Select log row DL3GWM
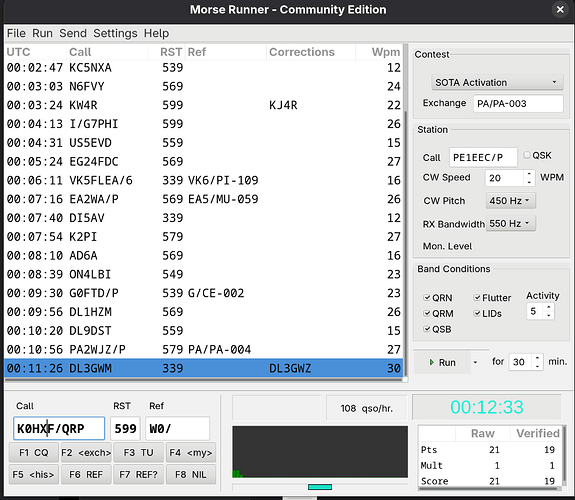 click(204, 368)
